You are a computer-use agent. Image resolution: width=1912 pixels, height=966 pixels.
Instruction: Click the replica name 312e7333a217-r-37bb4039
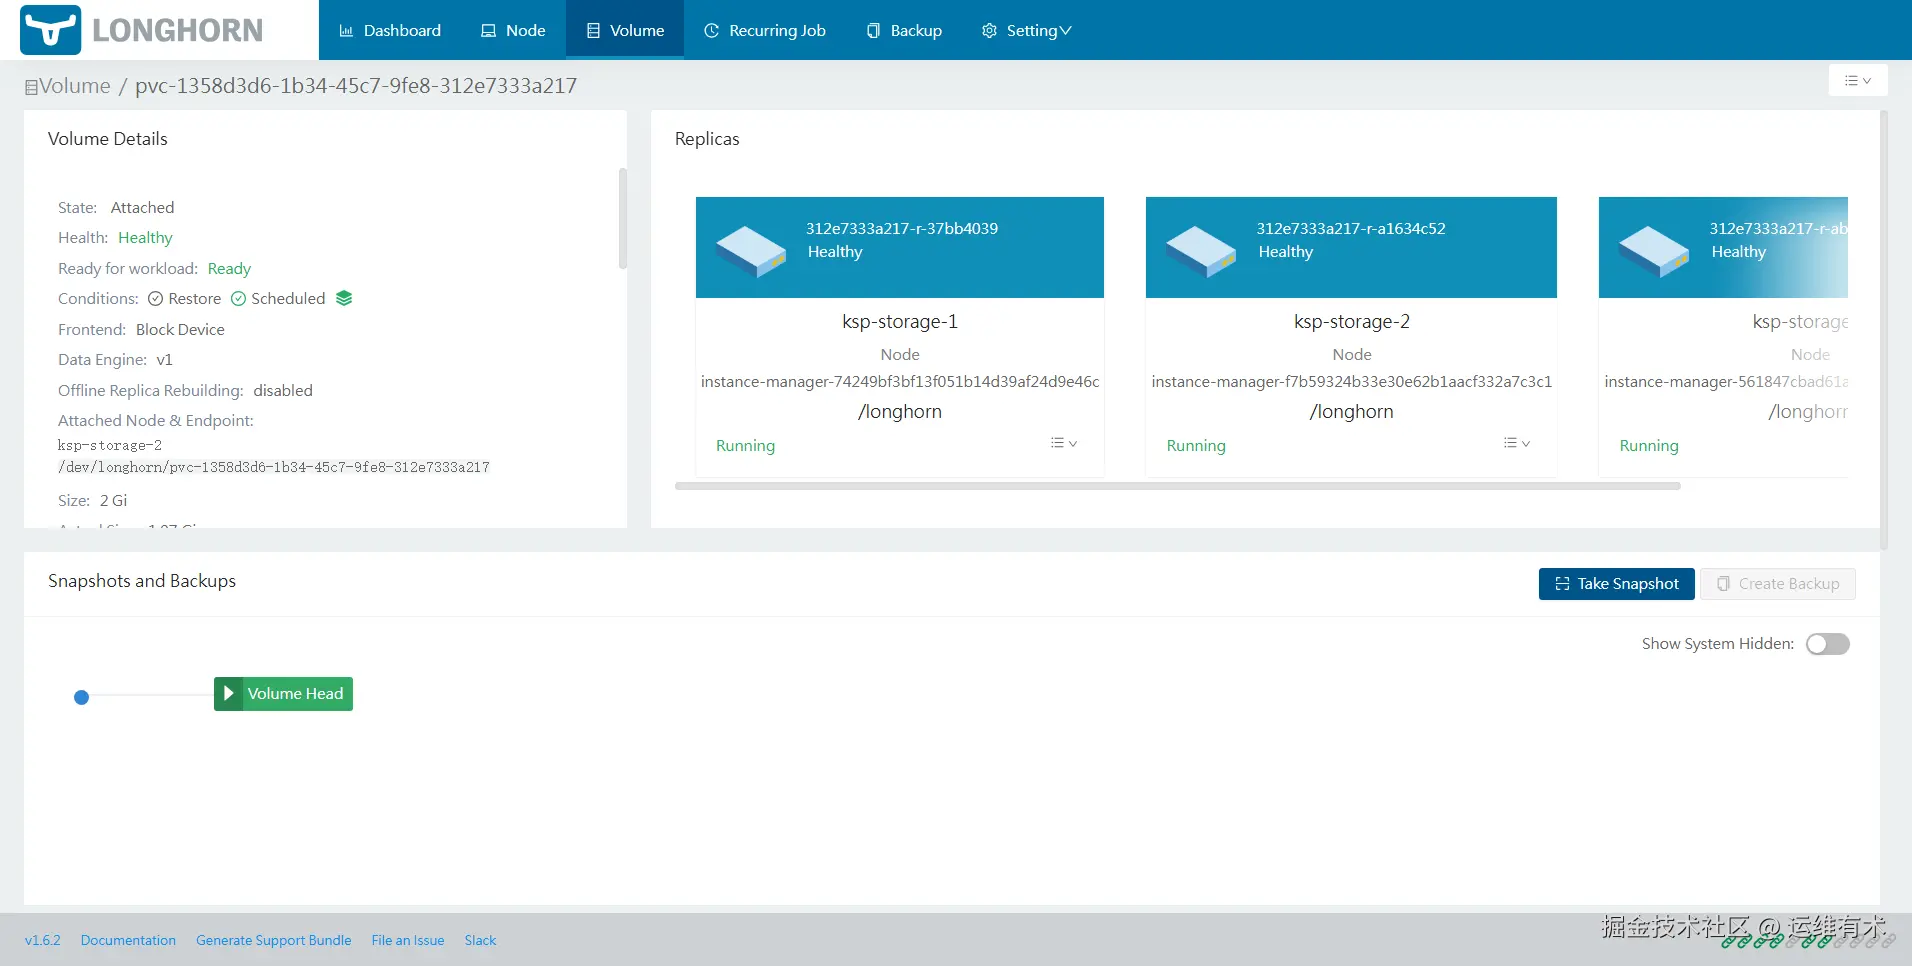902,228
